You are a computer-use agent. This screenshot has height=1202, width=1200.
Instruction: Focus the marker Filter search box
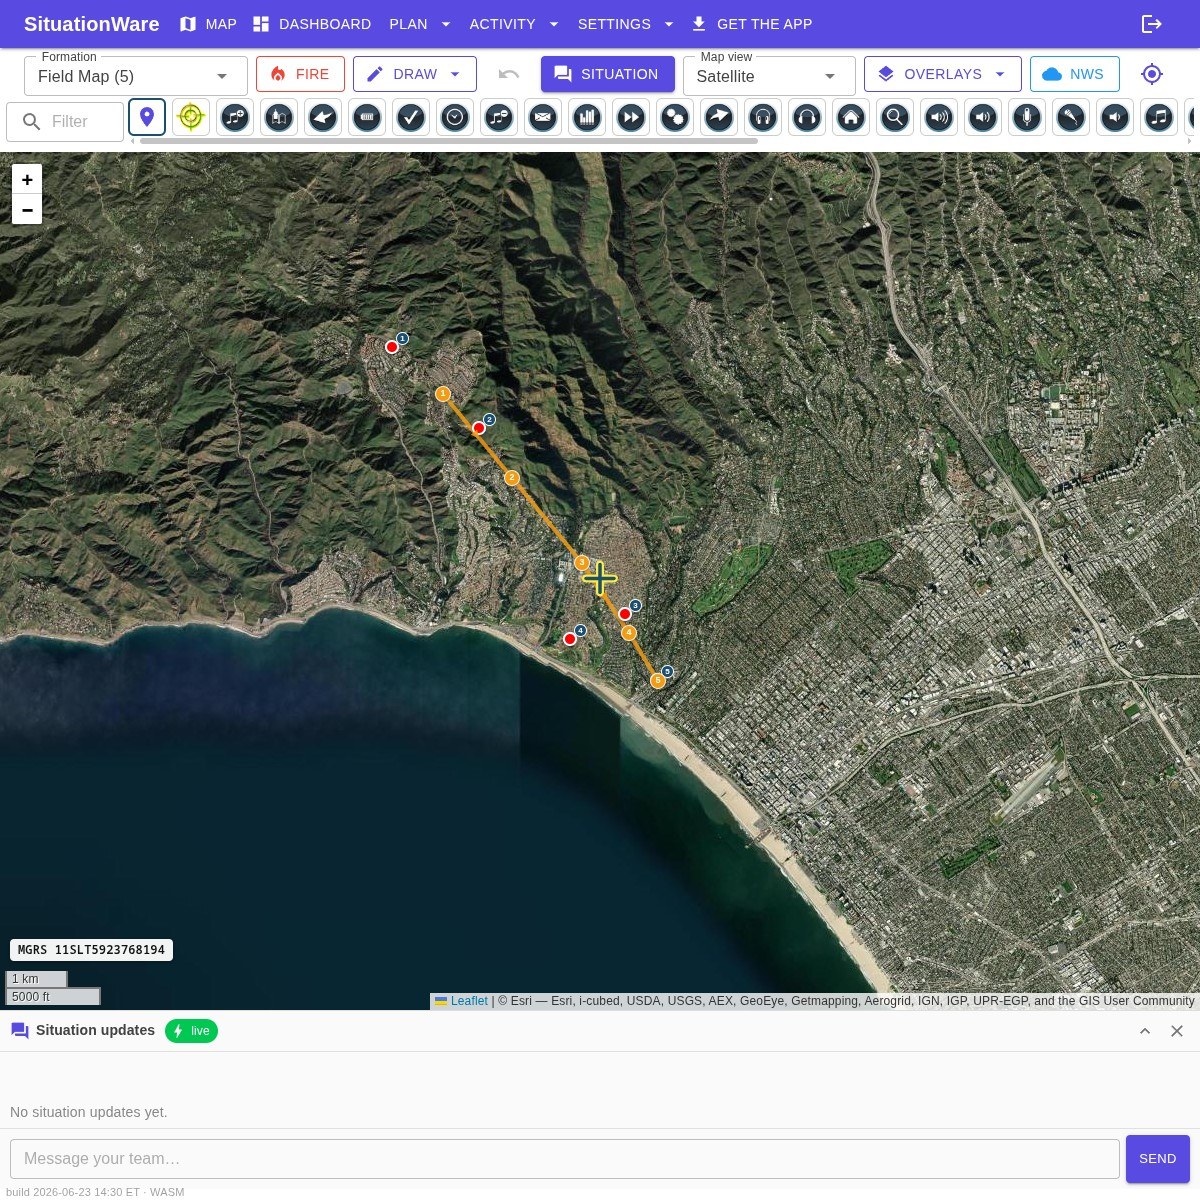(x=65, y=121)
